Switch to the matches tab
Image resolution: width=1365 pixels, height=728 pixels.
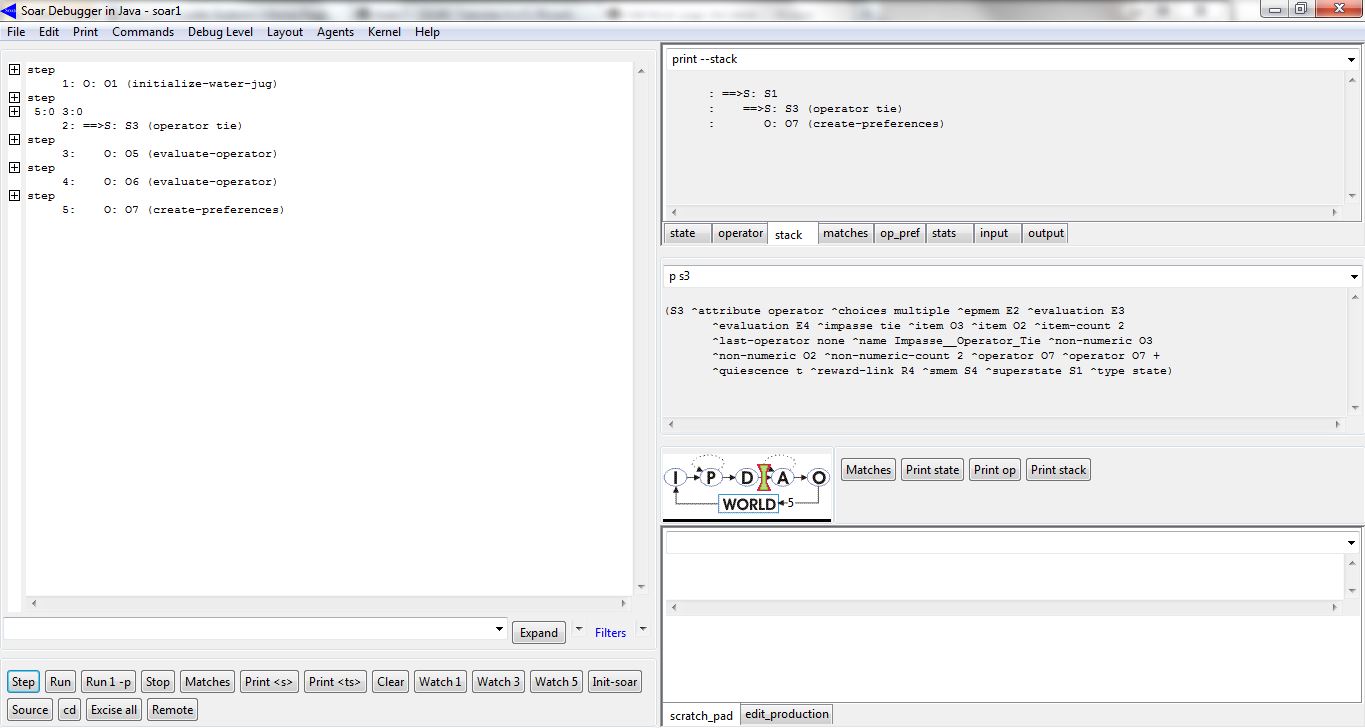point(845,233)
